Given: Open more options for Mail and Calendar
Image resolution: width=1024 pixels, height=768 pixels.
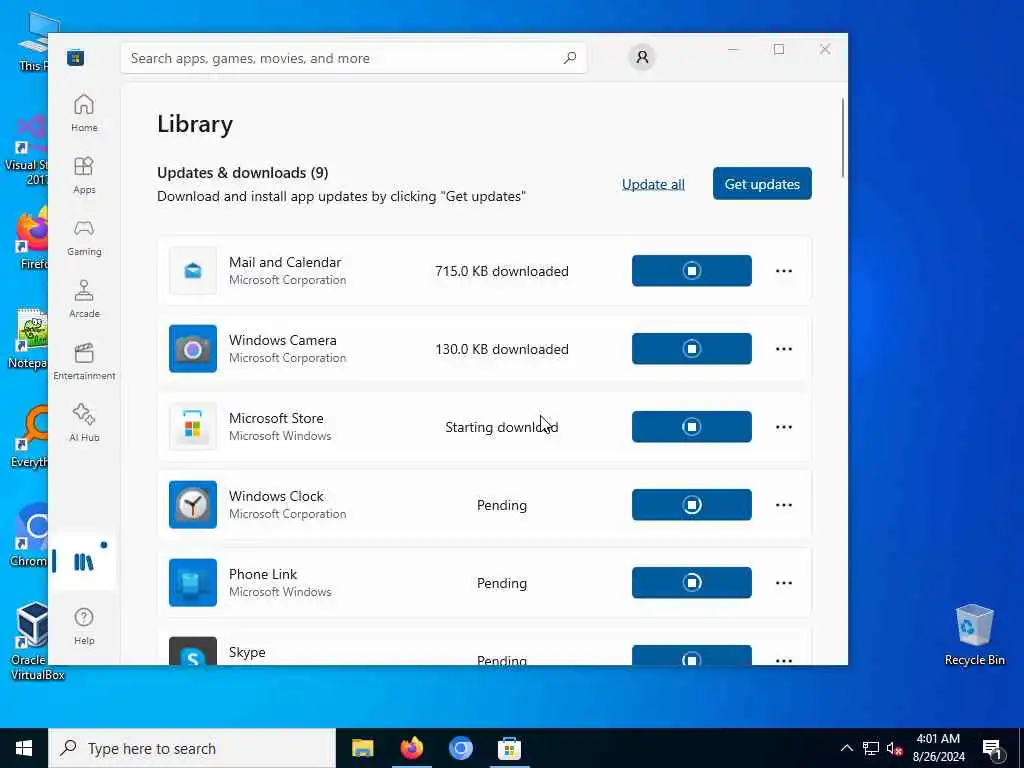Looking at the screenshot, I should (784, 271).
